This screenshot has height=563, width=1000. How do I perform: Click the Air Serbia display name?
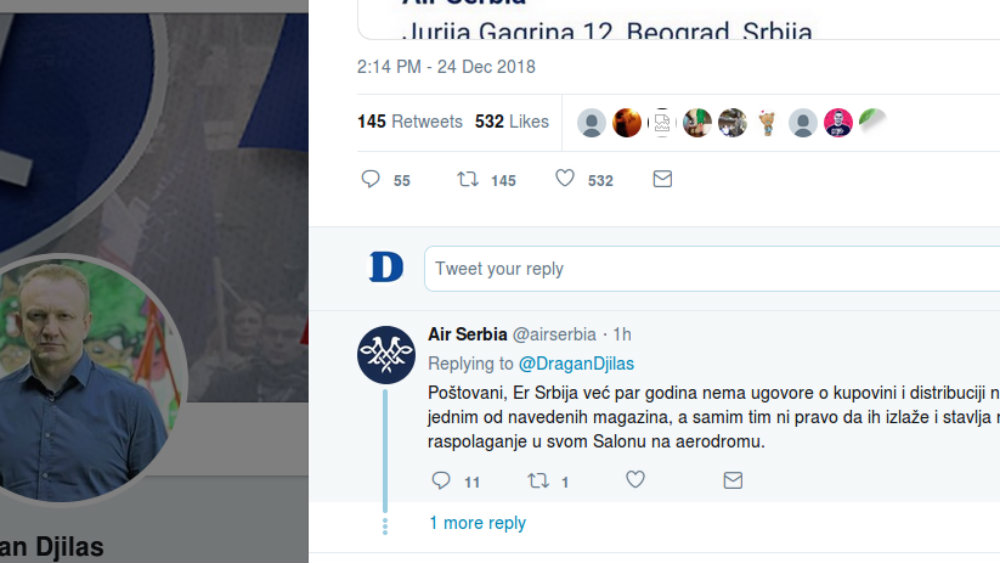467,334
